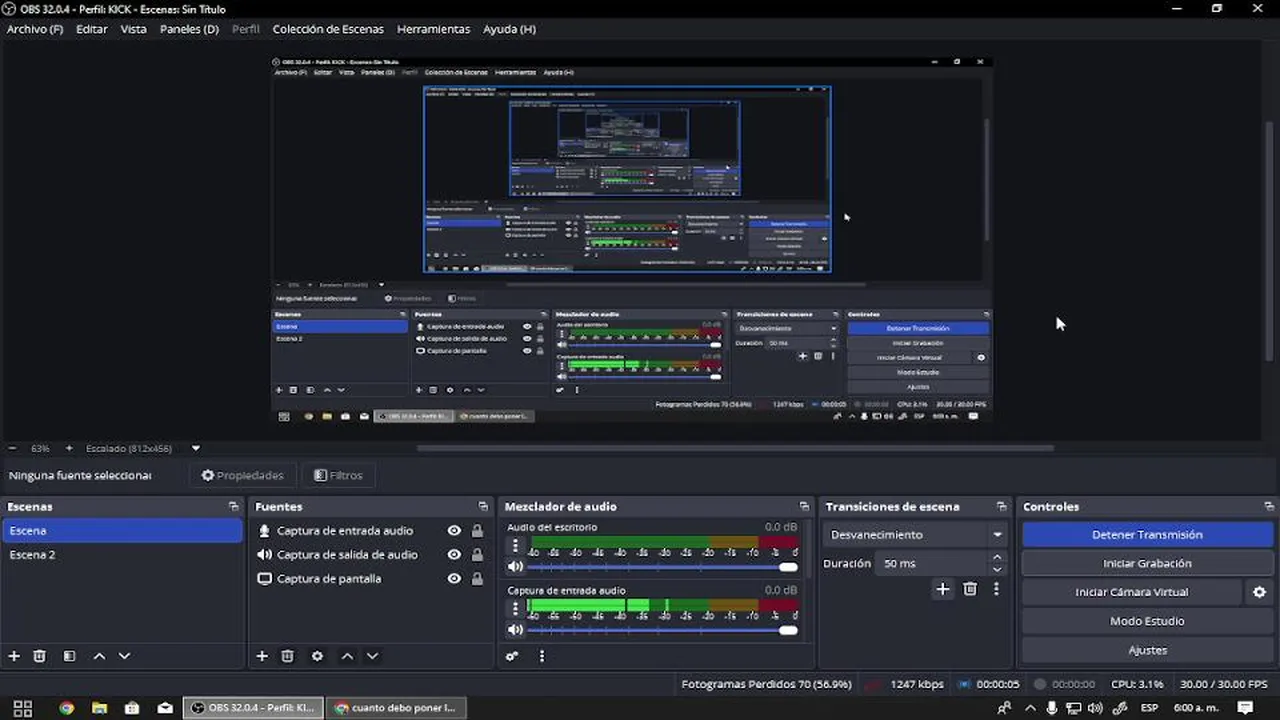Undock the Escenas panel

coord(233,507)
